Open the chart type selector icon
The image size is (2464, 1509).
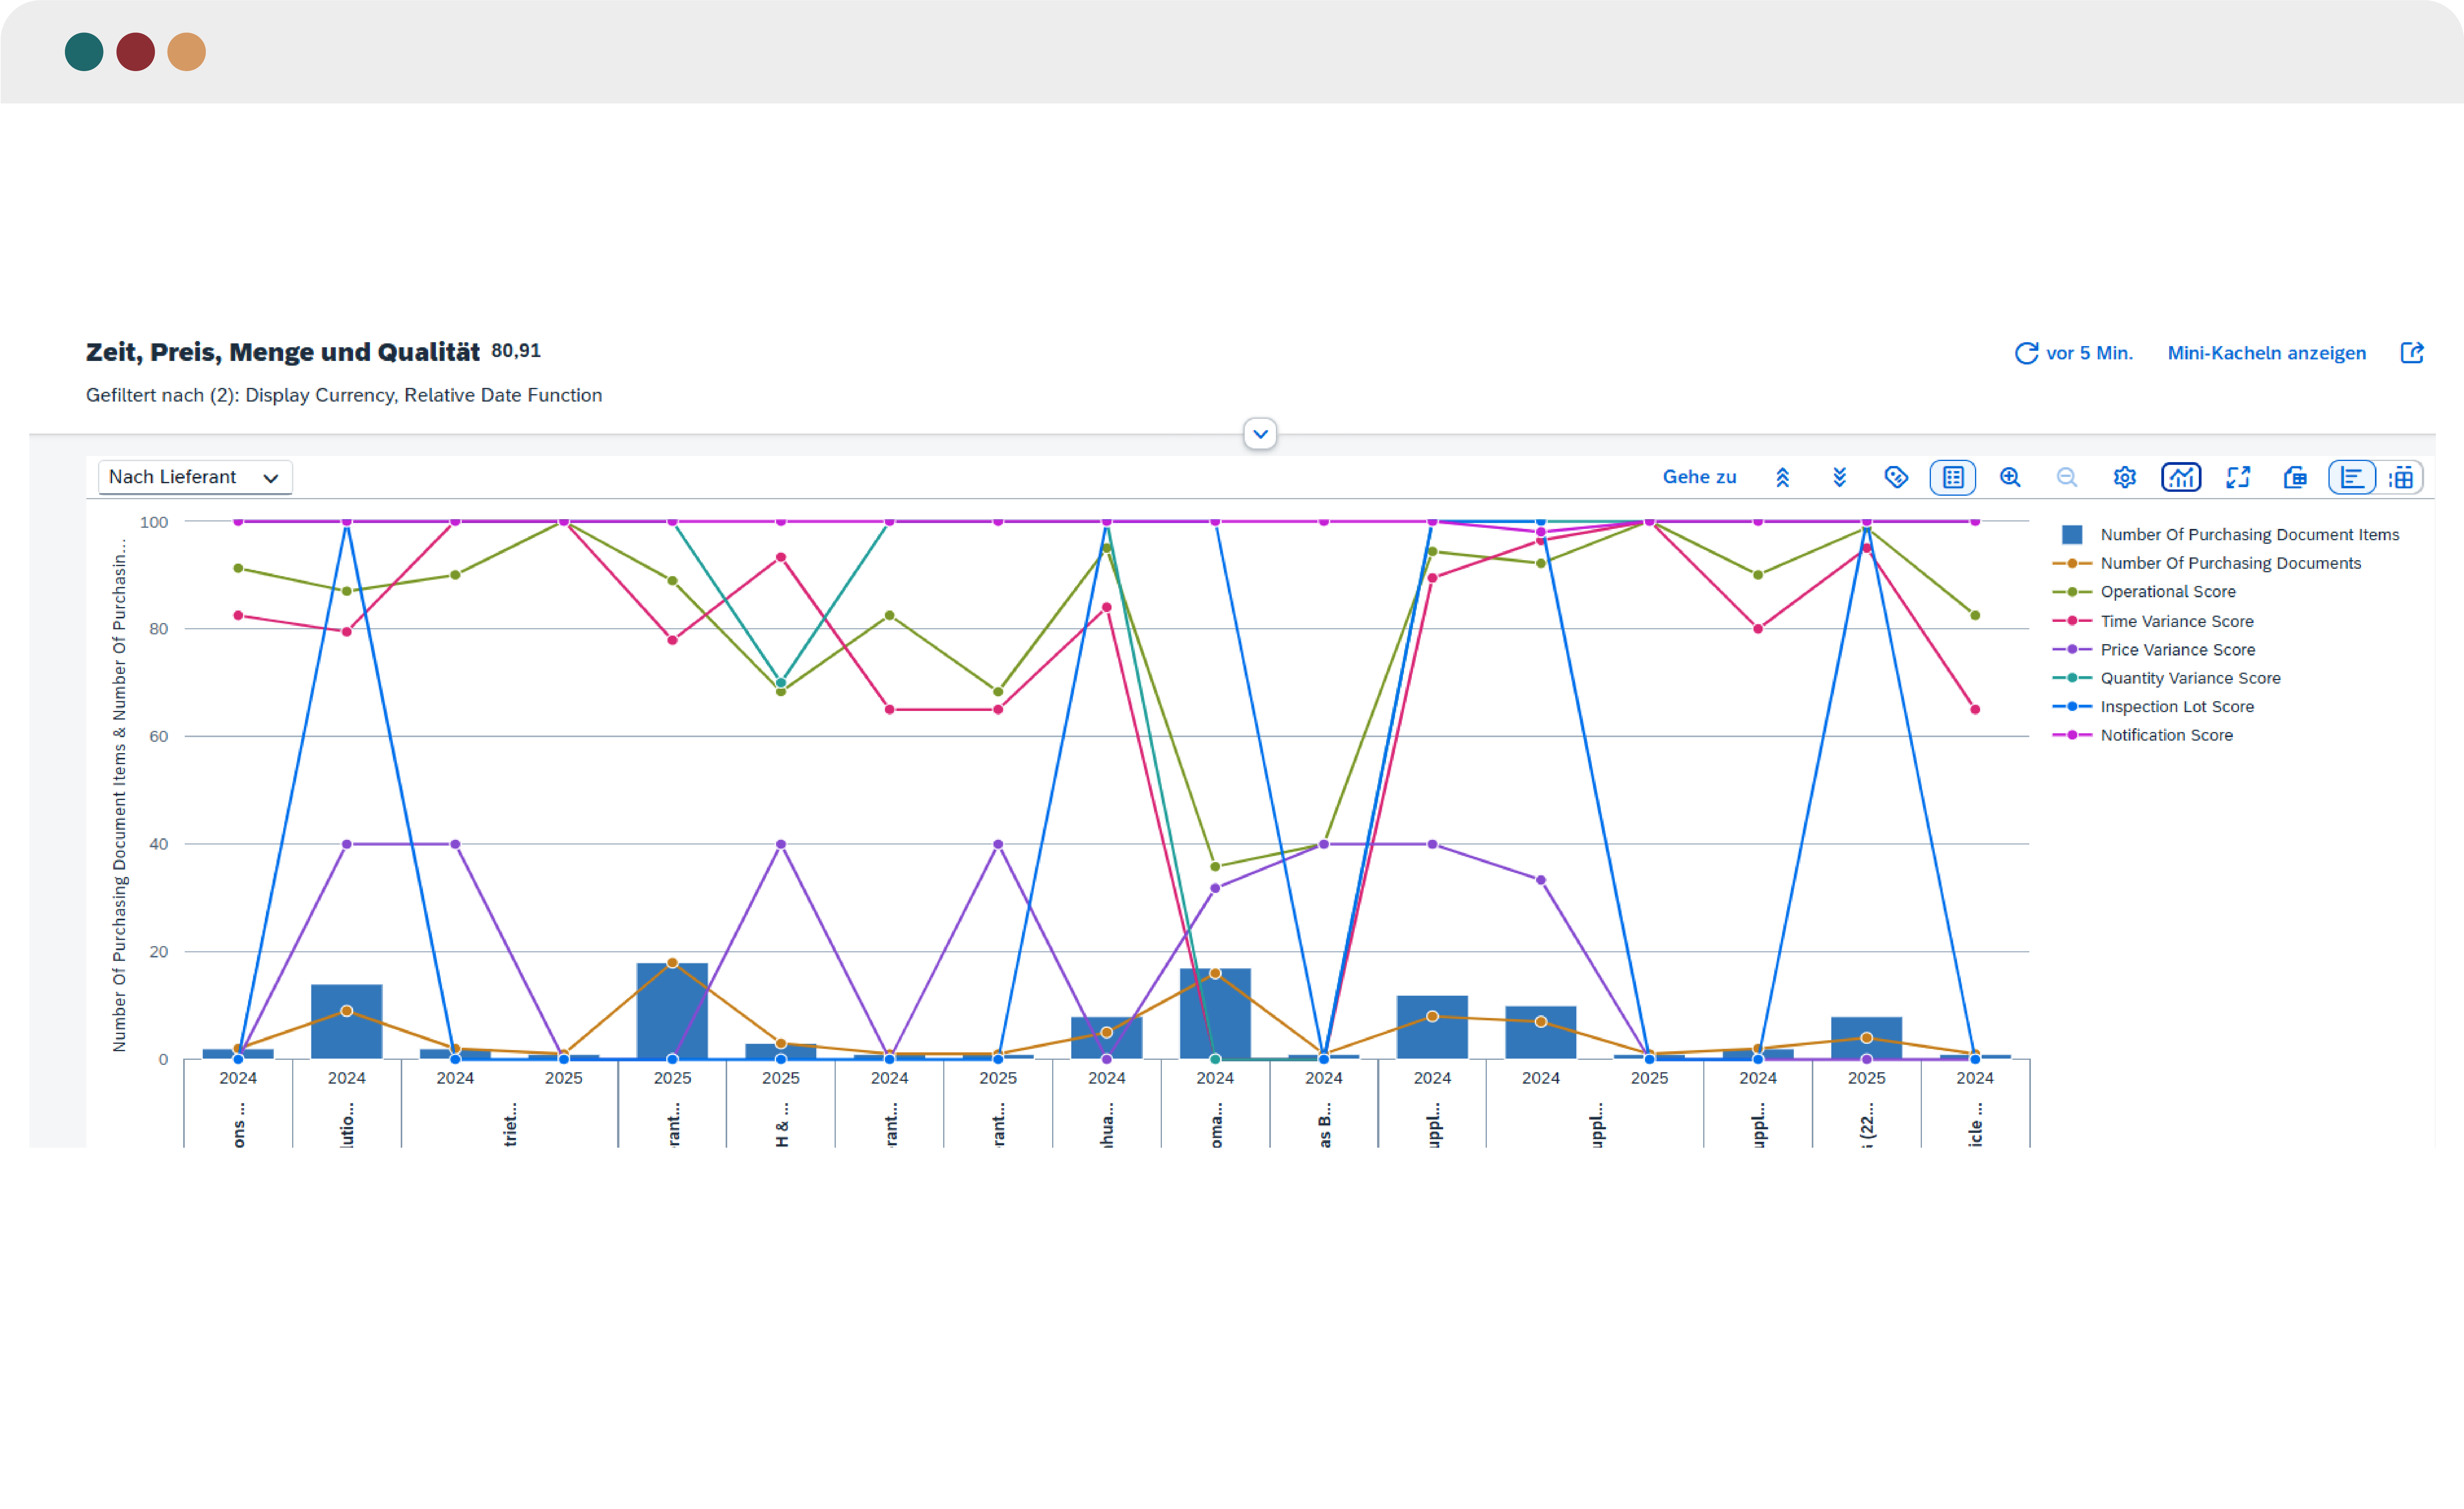click(x=2181, y=478)
